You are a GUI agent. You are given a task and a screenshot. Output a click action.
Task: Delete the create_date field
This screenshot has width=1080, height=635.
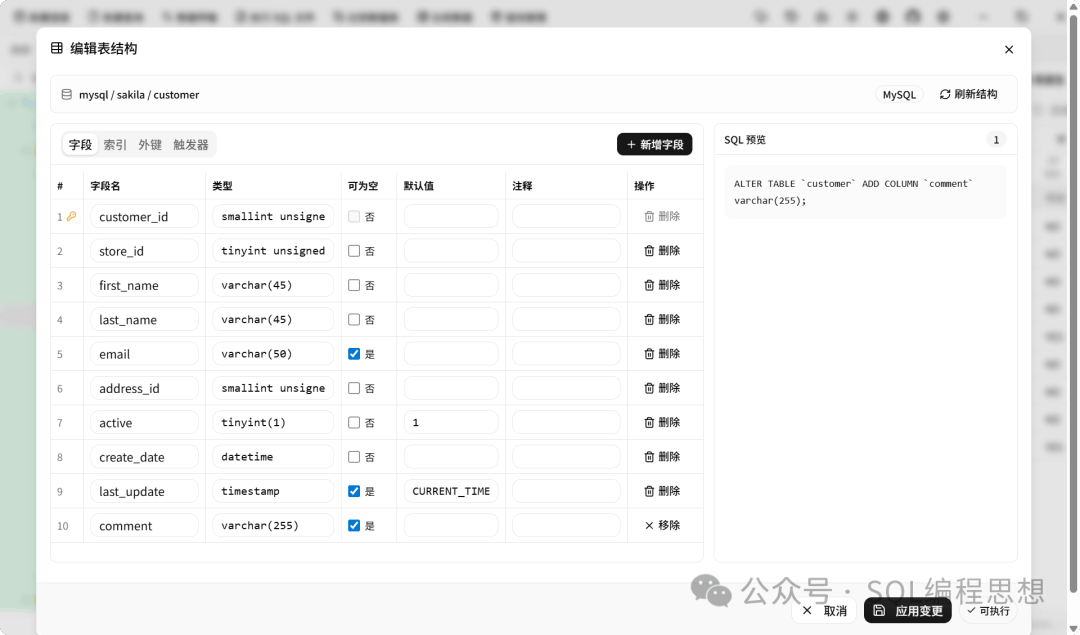tap(662, 457)
